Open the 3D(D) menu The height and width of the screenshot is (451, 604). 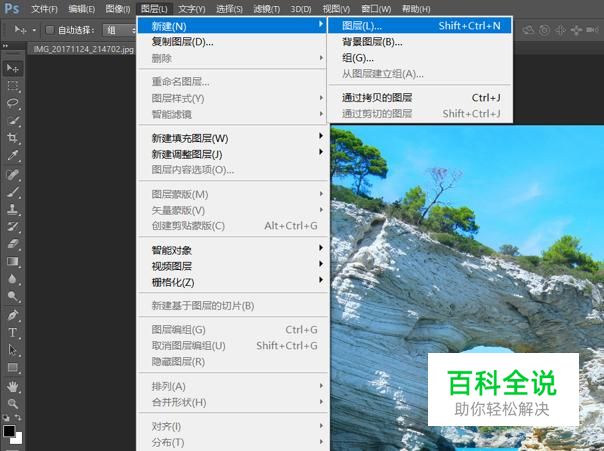301,8
